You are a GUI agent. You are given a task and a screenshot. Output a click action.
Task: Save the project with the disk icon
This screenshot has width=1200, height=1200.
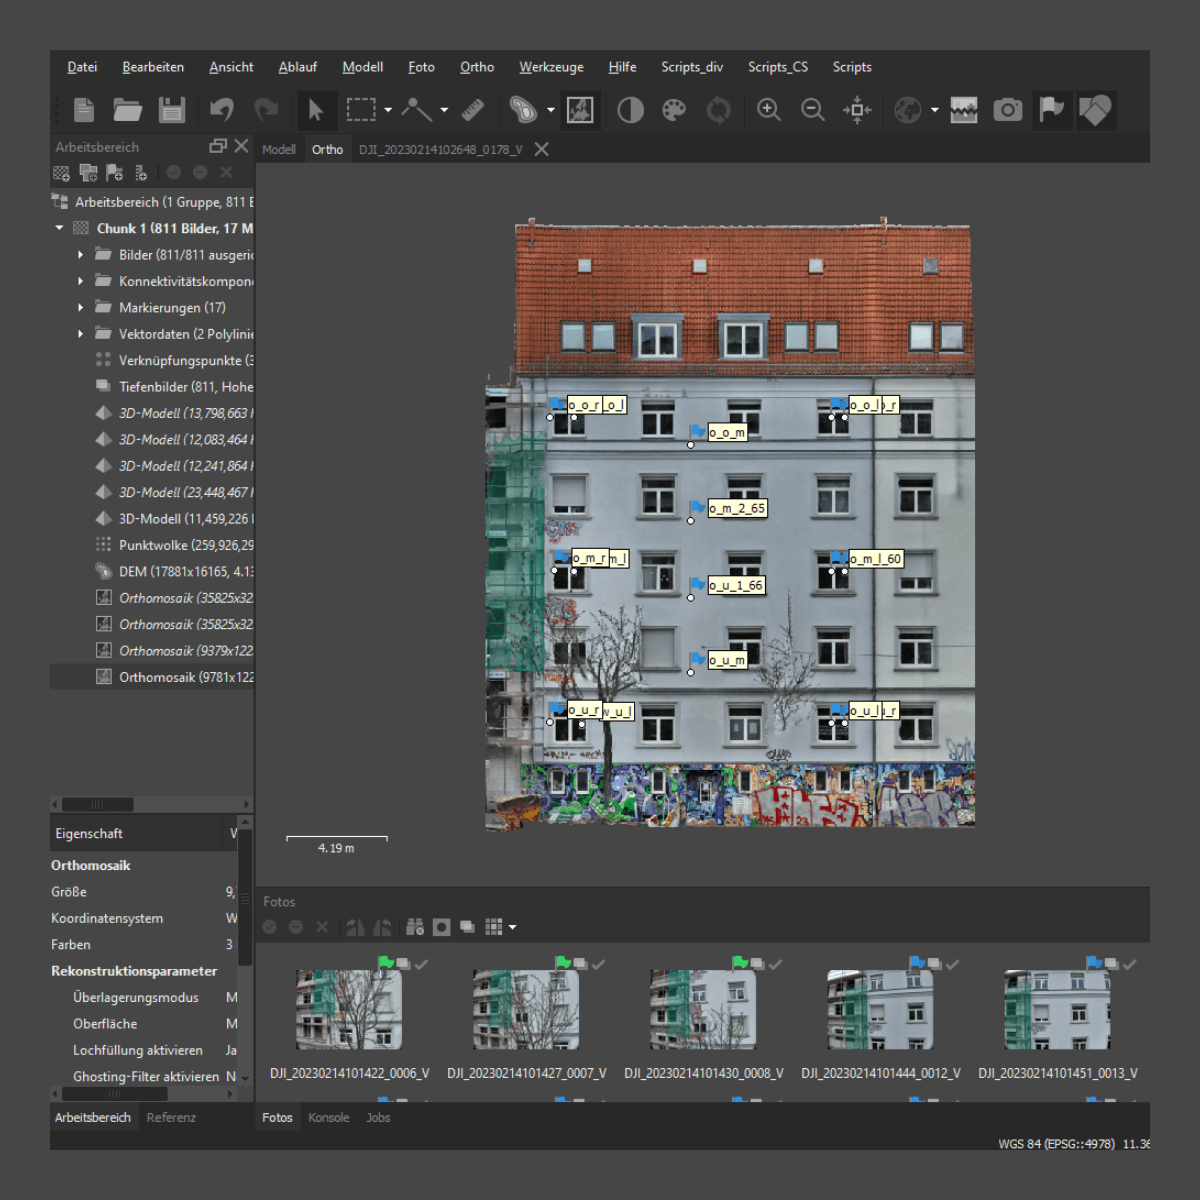pos(172,110)
